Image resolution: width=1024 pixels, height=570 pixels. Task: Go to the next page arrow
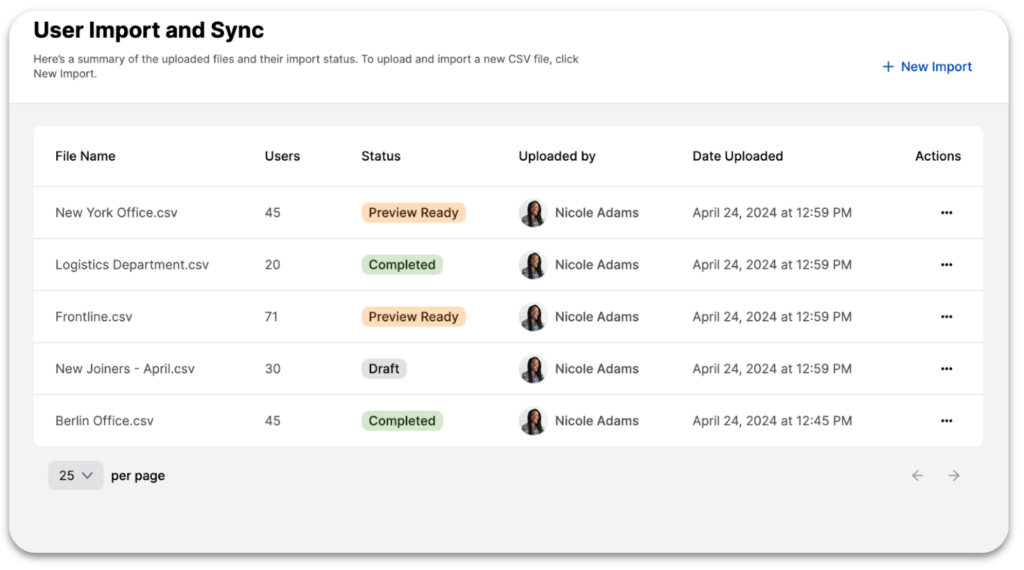pos(954,475)
